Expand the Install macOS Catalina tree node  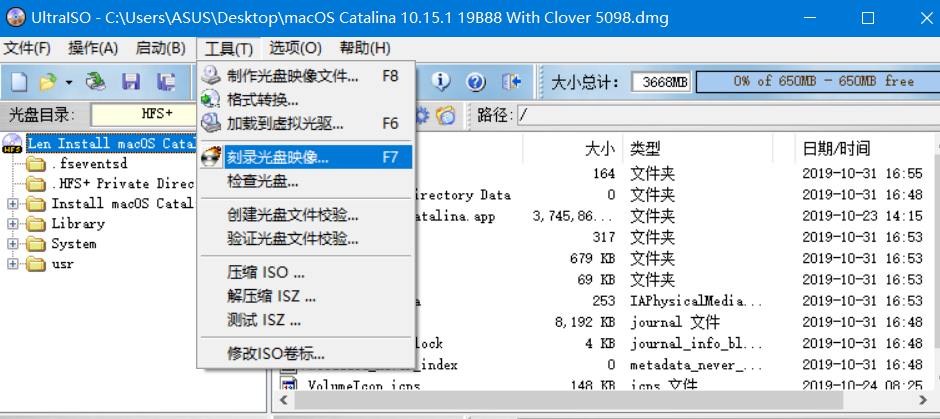pyautogui.click(x=13, y=204)
